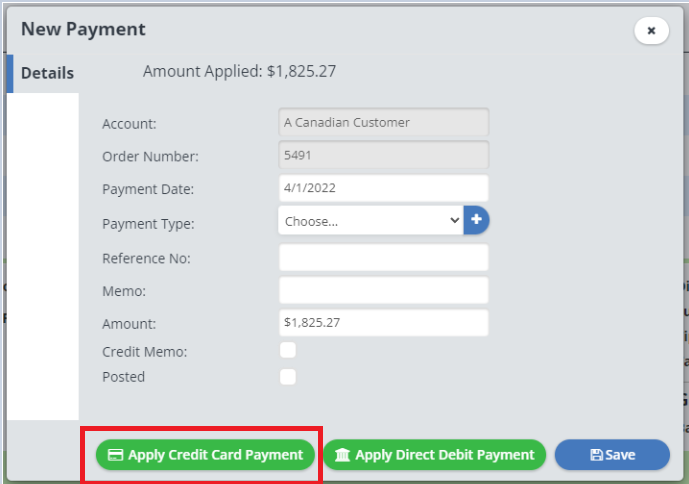Viewport: 689px width, 484px height.
Task: Click into the Memo text field
Action: tap(383, 291)
